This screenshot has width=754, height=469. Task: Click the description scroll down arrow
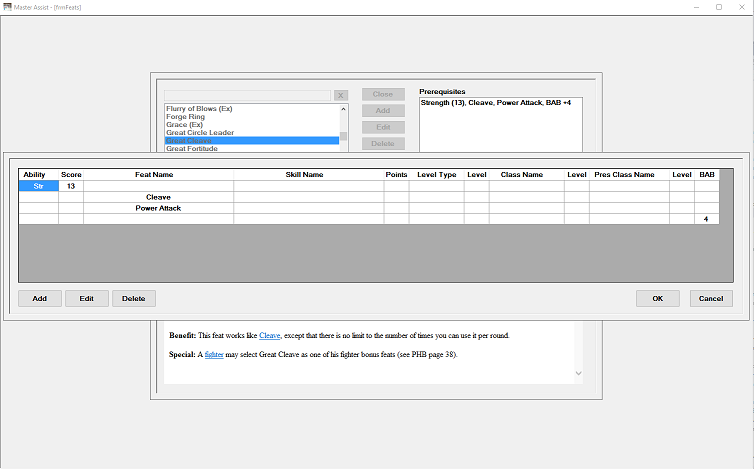click(x=578, y=373)
